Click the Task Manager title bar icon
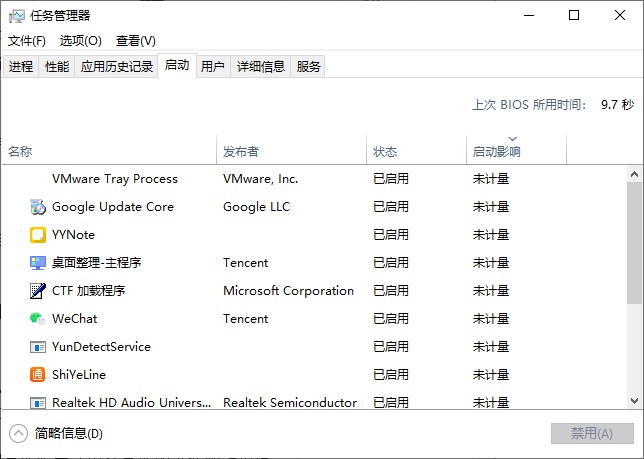The width and height of the screenshot is (644, 459). tap(17, 16)
